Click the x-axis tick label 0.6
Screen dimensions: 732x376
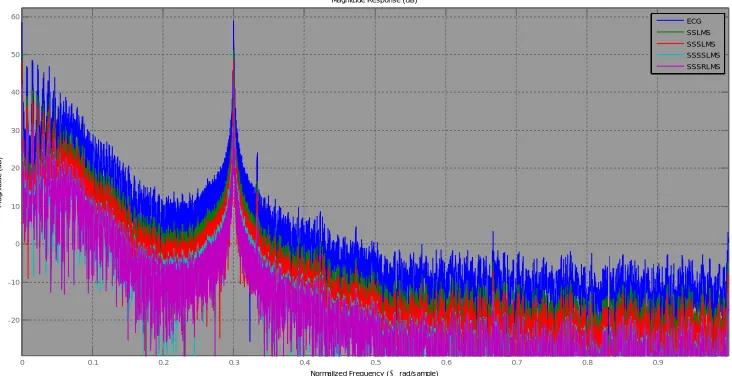446,362
